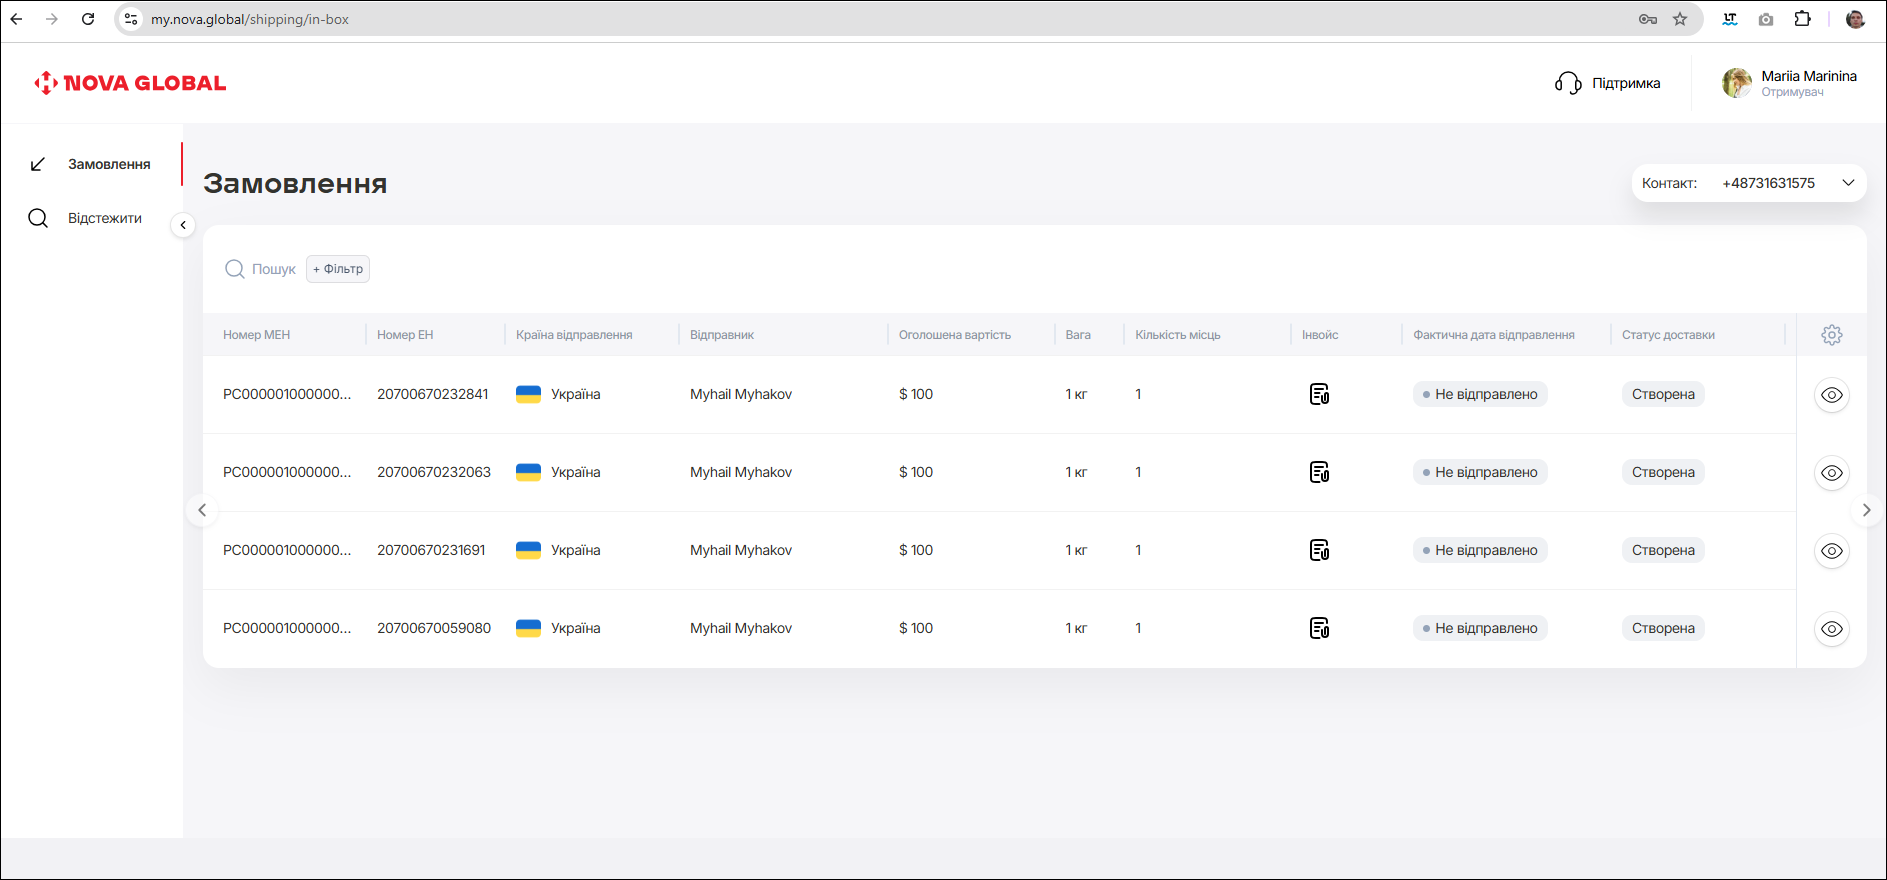1887x880 pixels.
Task: Open the Замовлення sidebar menu item
Action: tap(92, 164)
